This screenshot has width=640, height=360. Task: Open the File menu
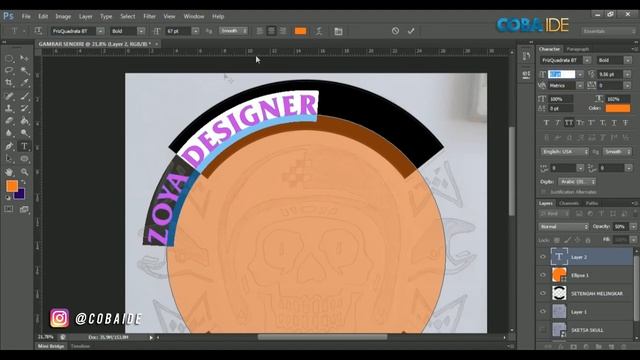click(26, 17)
